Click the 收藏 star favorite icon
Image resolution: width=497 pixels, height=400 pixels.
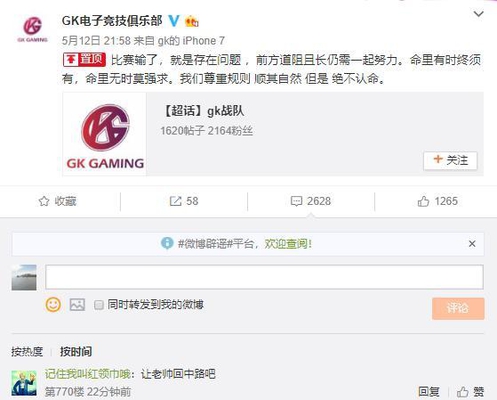tap(44, 201)
